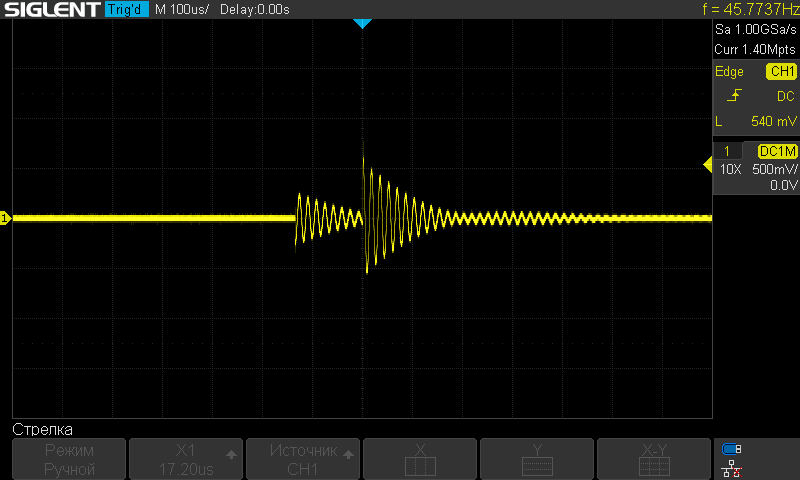Click the USB connection status icon
Viewport: 800px width, 480px height.
(x=733, y=449)
